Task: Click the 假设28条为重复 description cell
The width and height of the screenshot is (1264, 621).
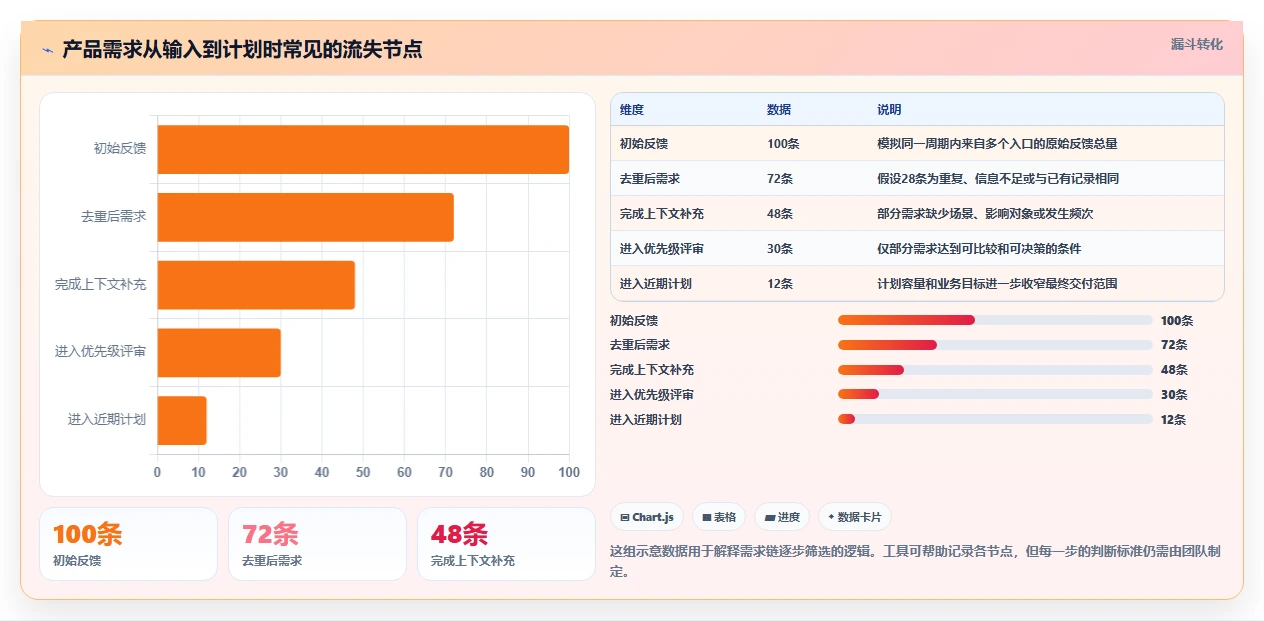Action: pos(997,179)
